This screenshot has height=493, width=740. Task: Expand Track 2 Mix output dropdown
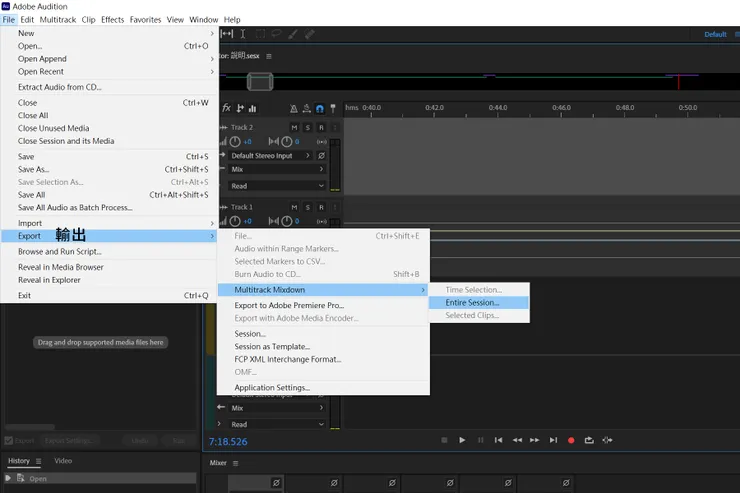(x=278, y=170)
